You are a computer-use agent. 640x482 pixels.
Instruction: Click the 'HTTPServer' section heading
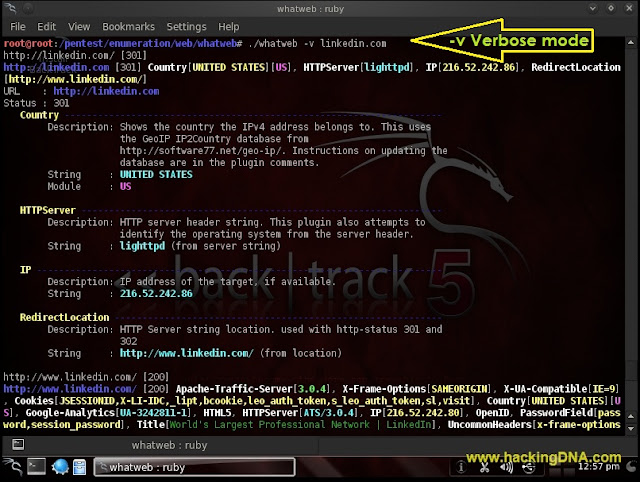48,210
